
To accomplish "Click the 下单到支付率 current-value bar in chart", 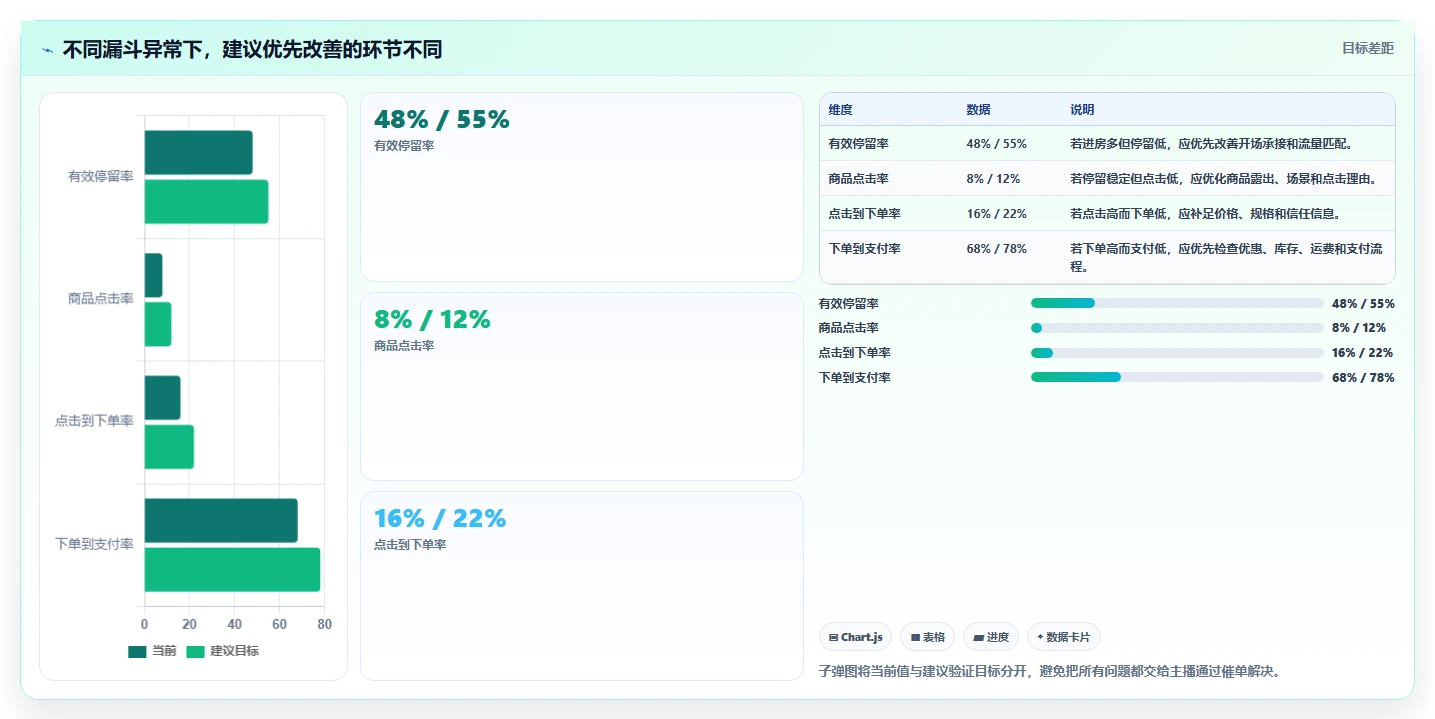I will coord(221,520).
